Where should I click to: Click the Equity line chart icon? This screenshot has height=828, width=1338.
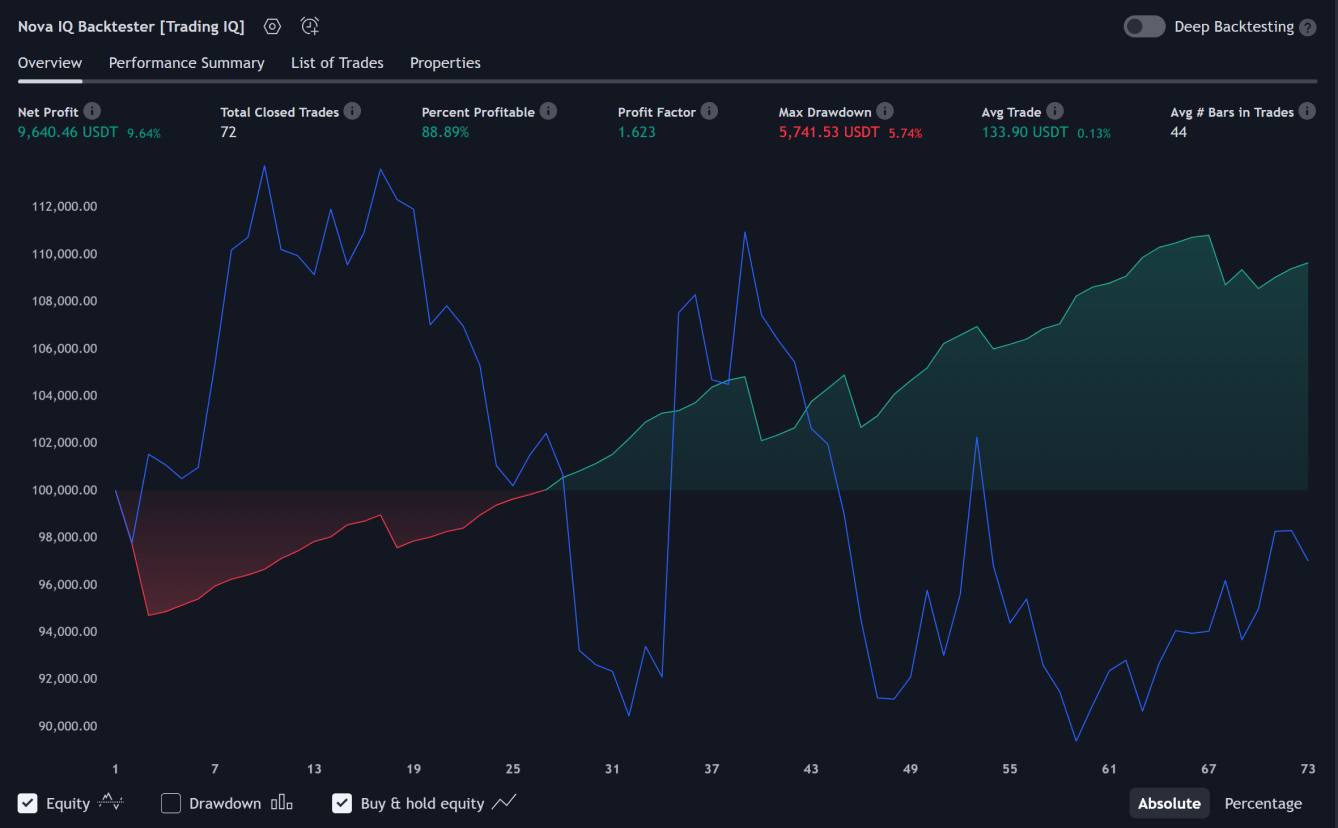[111, 802]
